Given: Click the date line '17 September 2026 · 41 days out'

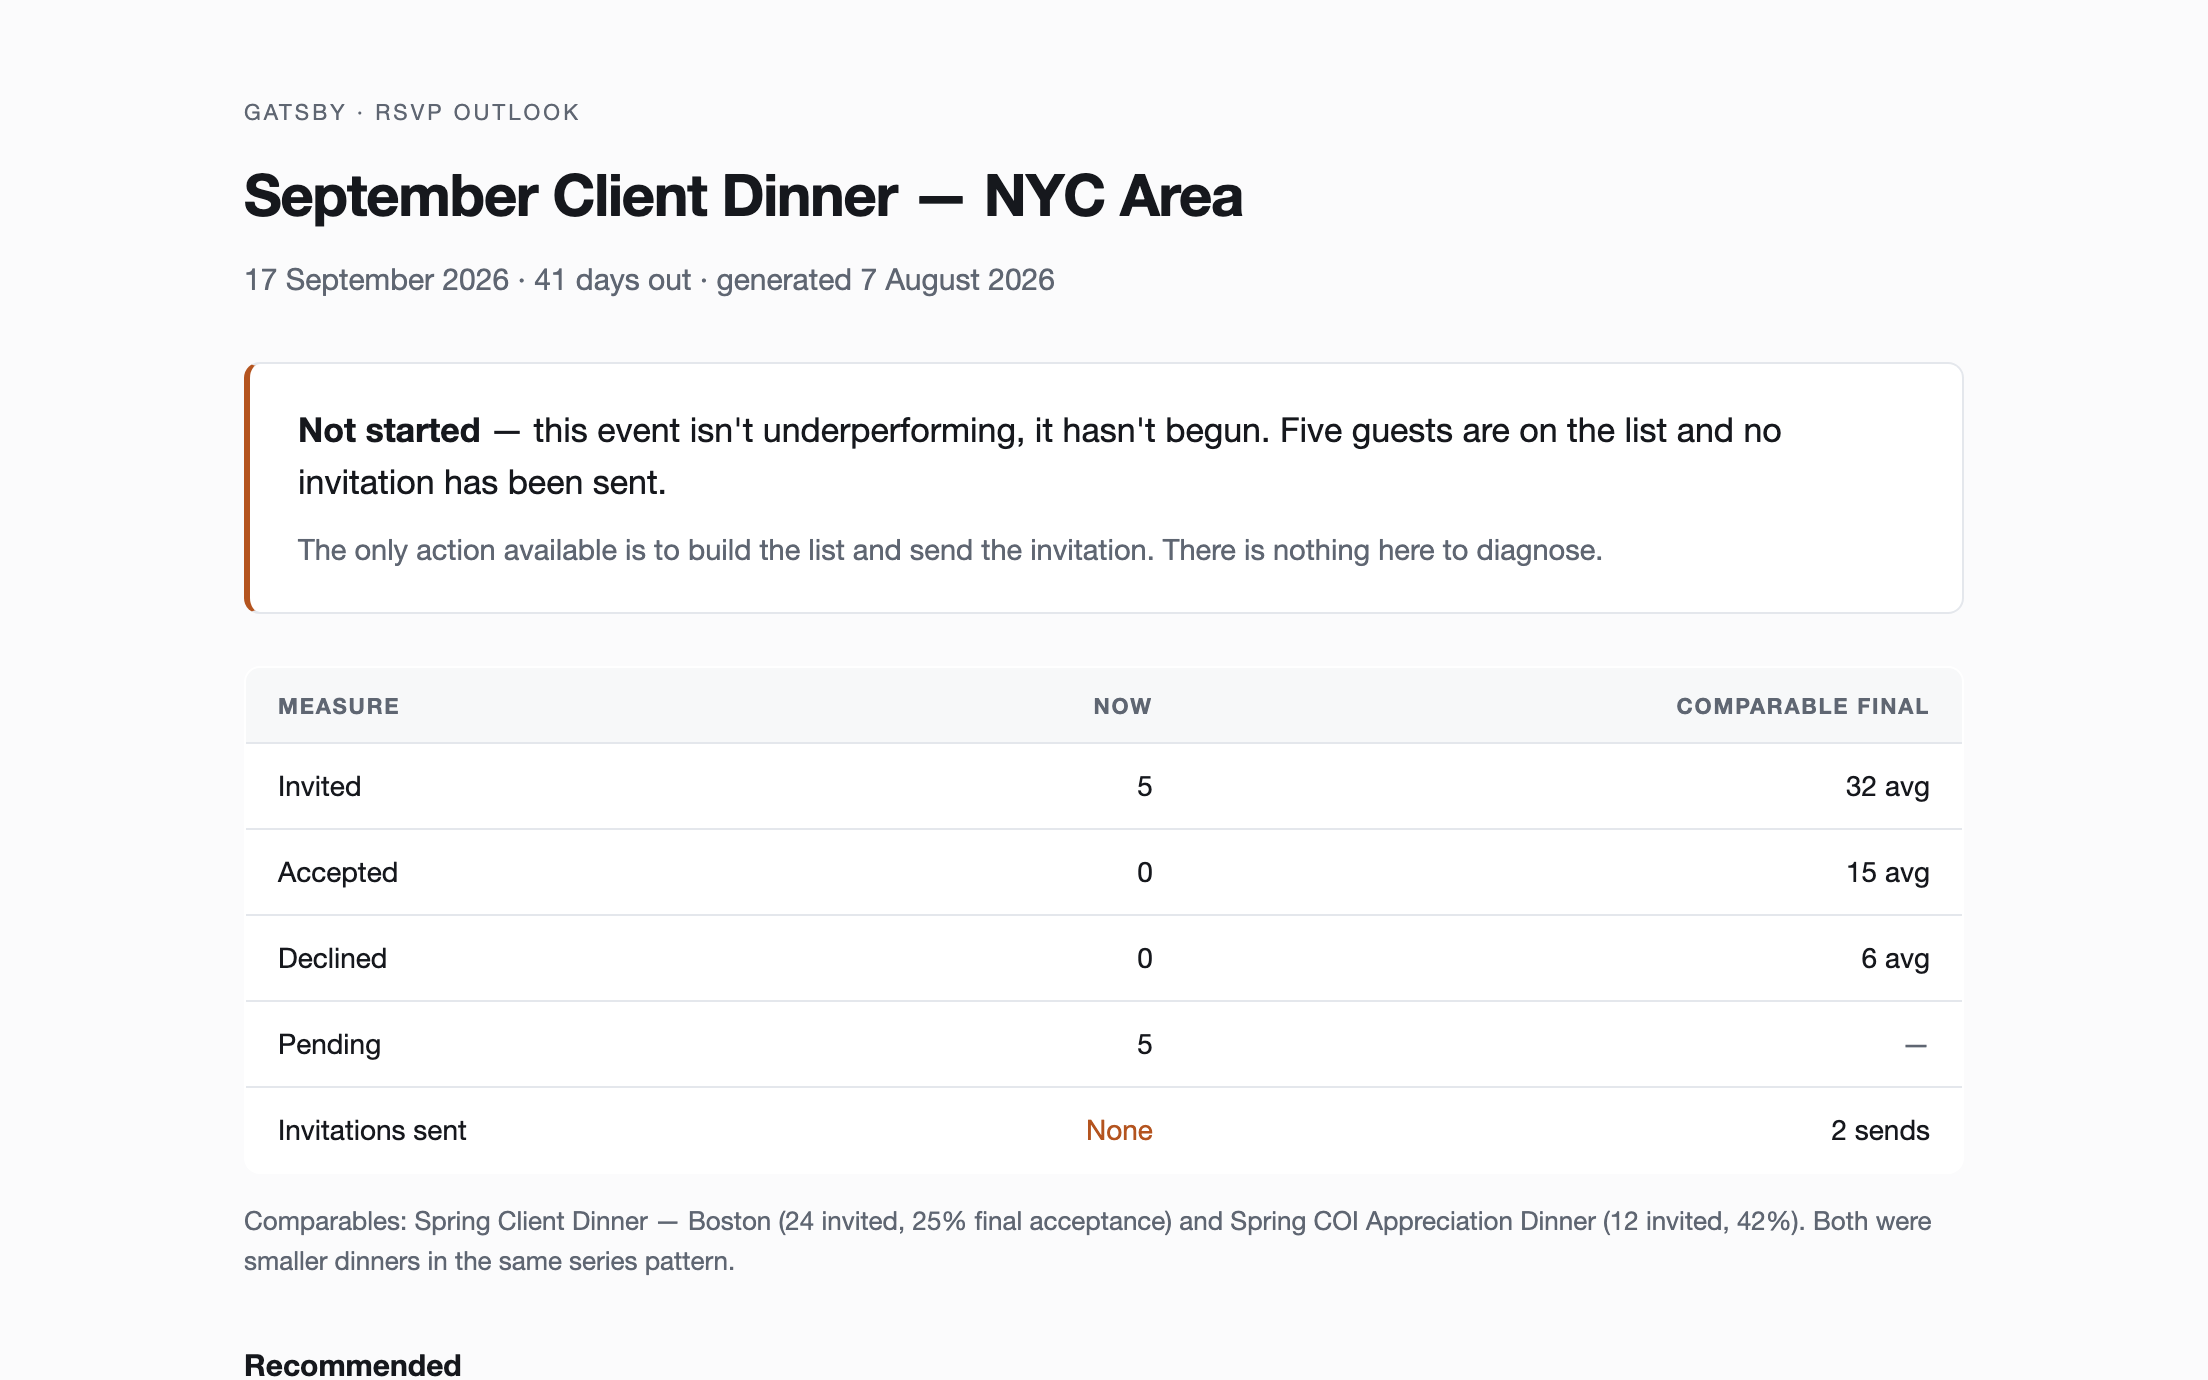Looking at the screenshot, I should 467,279.
